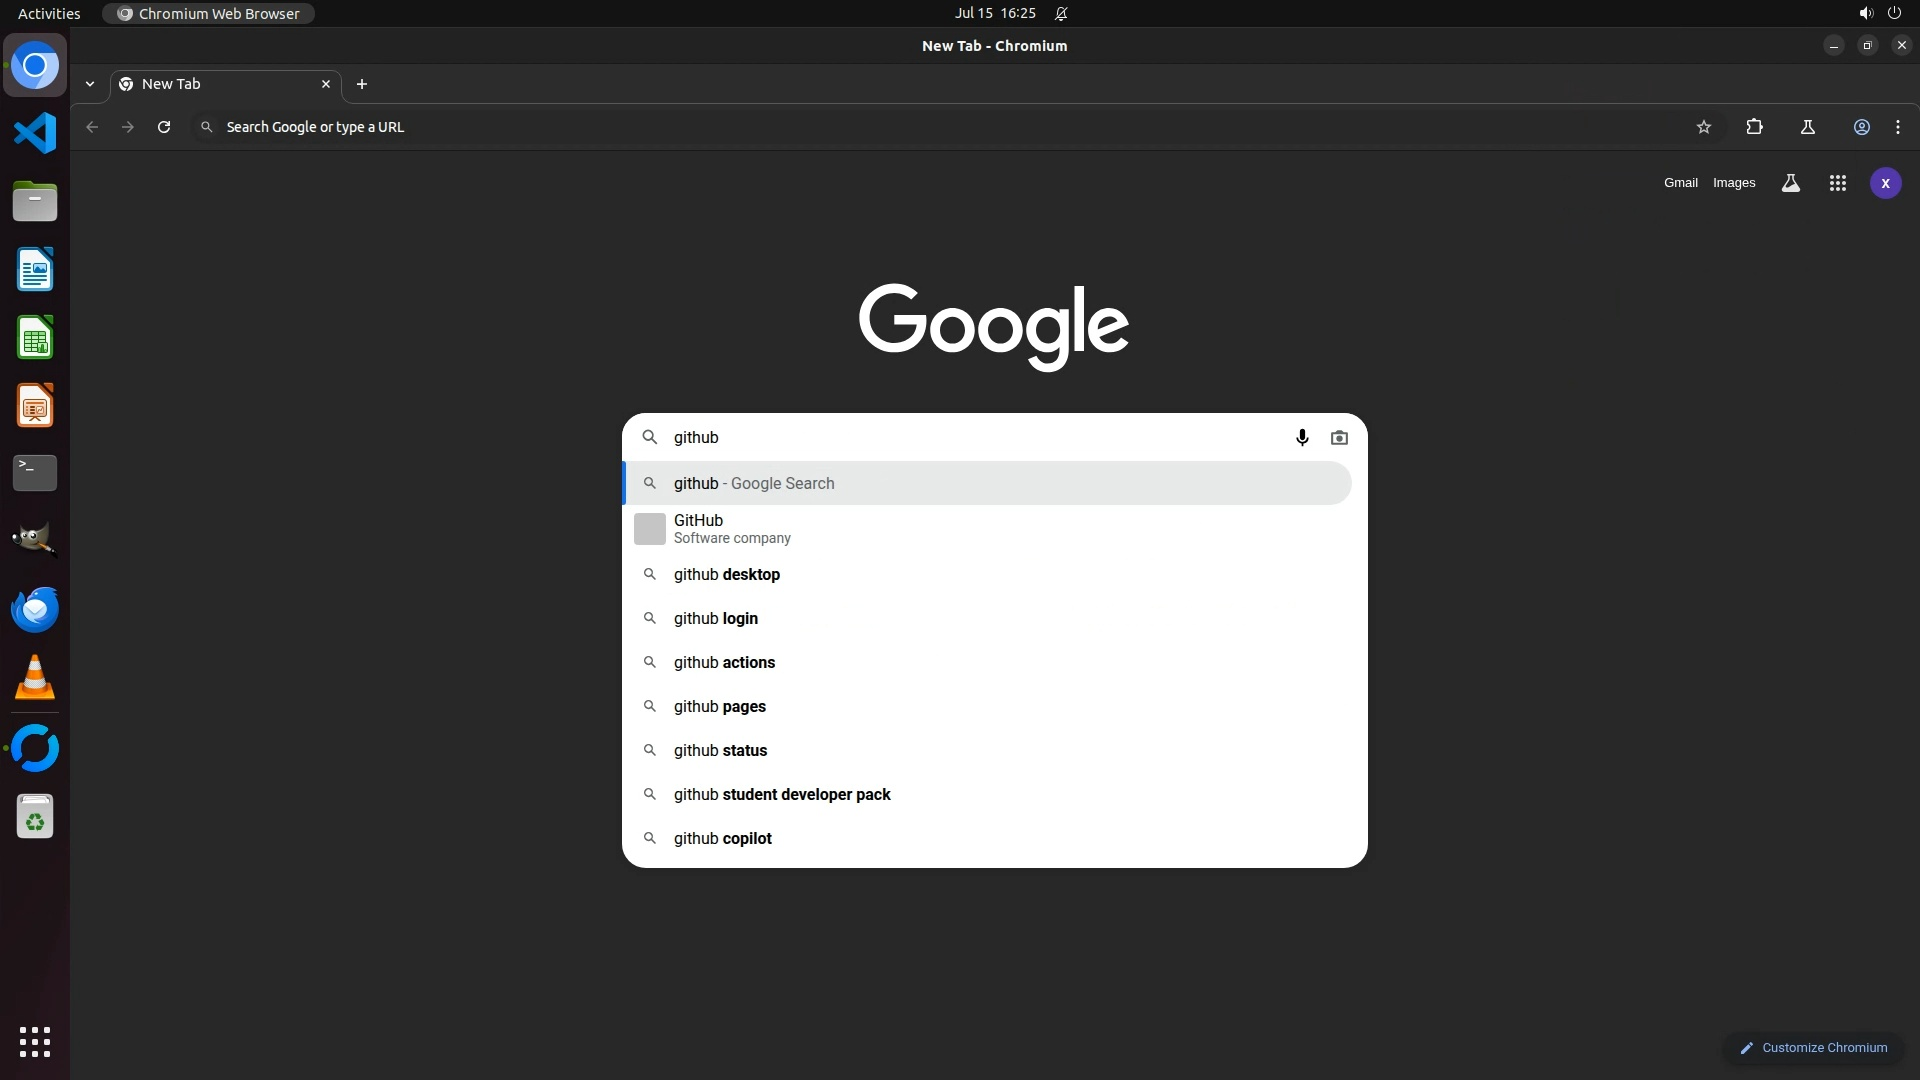Screen dimensions: 1920x1080
Task: Open the Google apps grid
Action: pyautogui.click(x=1837, y=183)
